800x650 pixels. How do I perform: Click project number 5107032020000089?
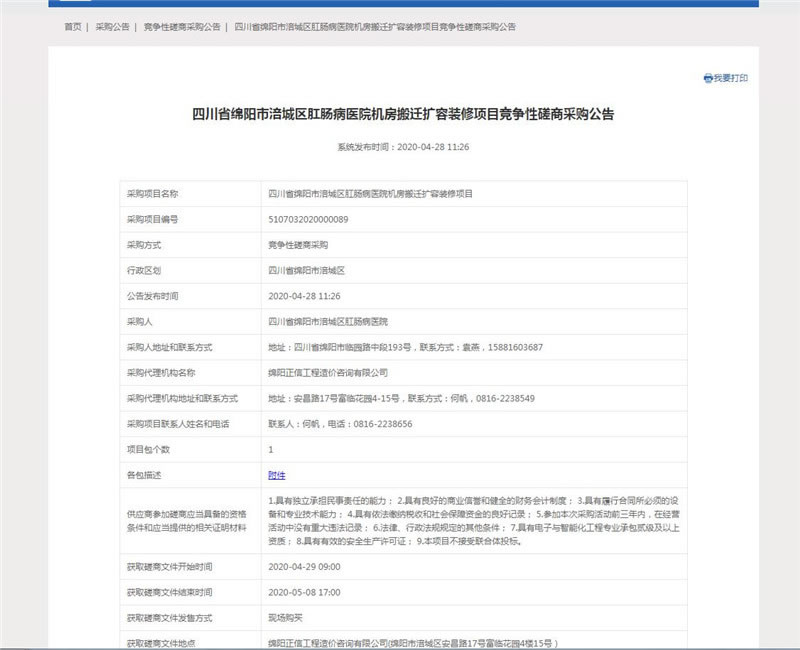pos(308,218)
